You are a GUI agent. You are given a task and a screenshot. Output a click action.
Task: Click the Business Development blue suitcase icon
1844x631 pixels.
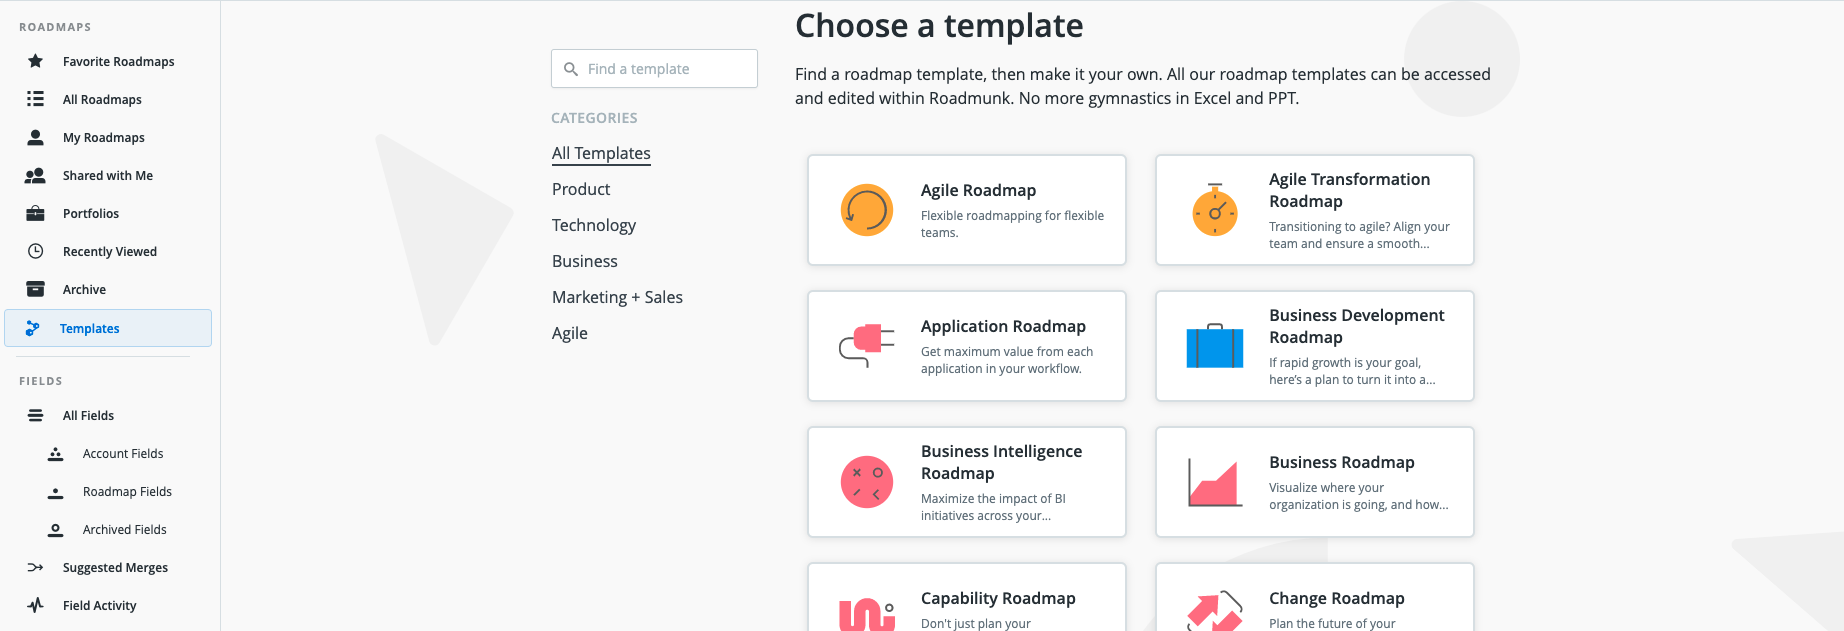(x=1214, y=346)
